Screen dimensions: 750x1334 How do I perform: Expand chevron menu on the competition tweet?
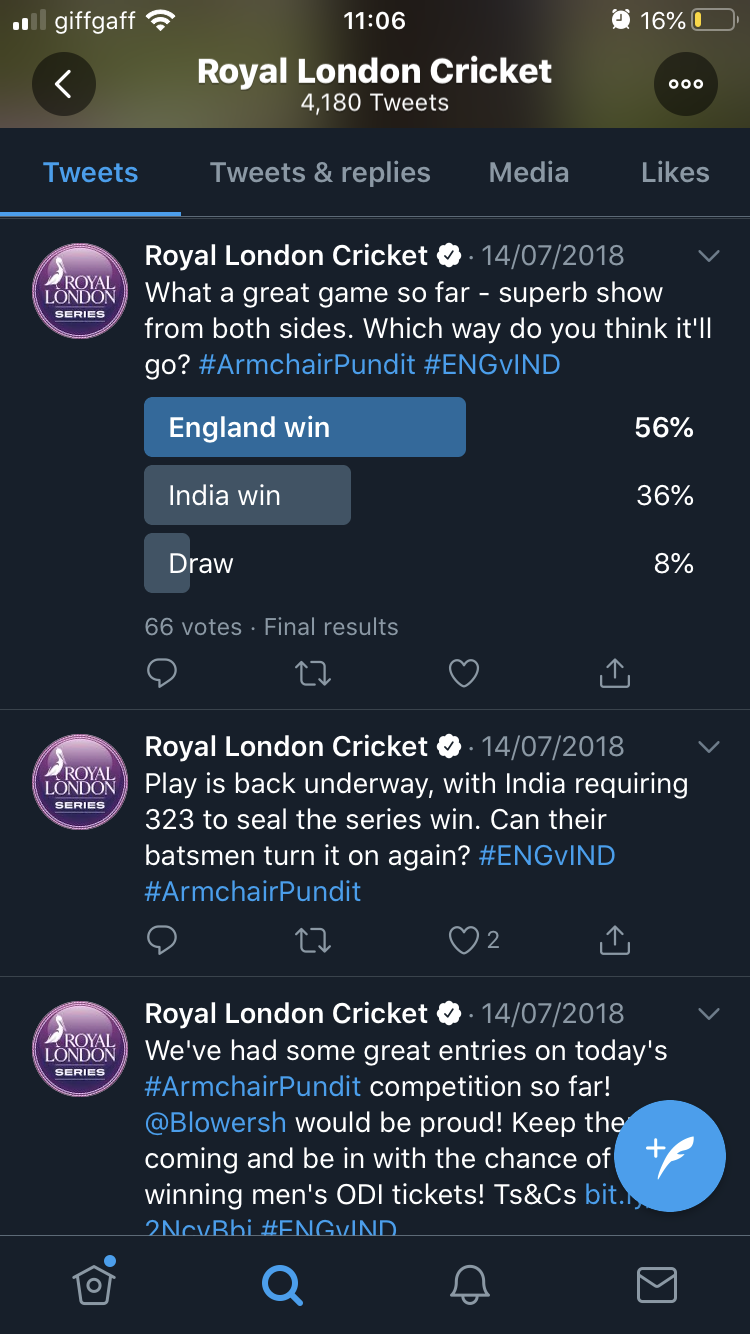(x=708, y=1014)
